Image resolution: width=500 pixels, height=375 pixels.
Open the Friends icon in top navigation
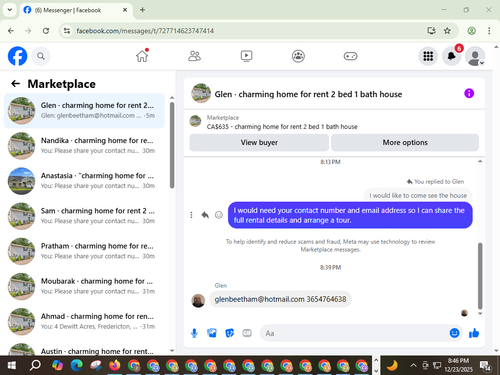pos(194,56)
